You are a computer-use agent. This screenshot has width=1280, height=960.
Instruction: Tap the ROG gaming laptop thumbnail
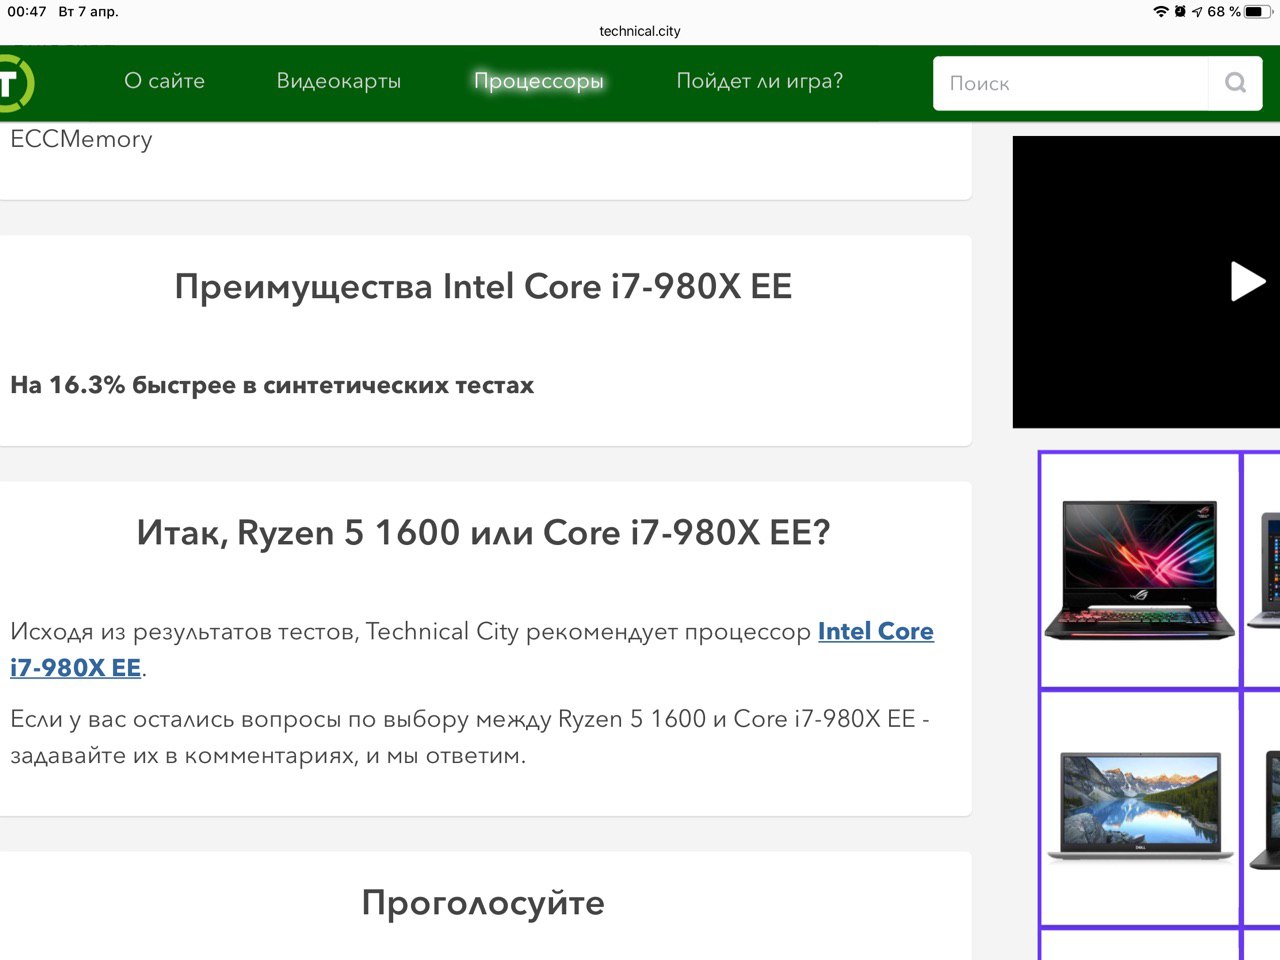(x=1139, y=569)
